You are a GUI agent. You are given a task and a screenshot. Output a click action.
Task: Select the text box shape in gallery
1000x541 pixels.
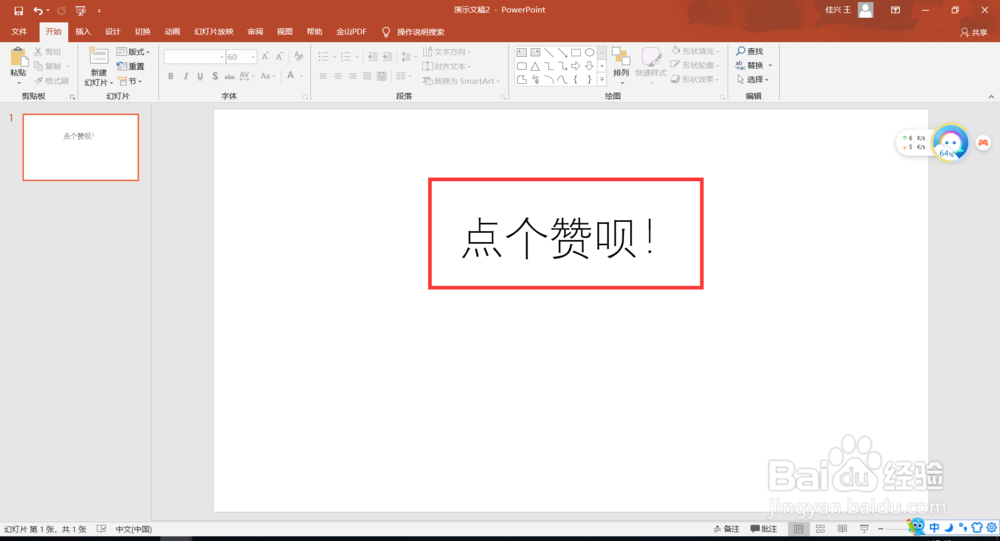click(x=522, y=52)
